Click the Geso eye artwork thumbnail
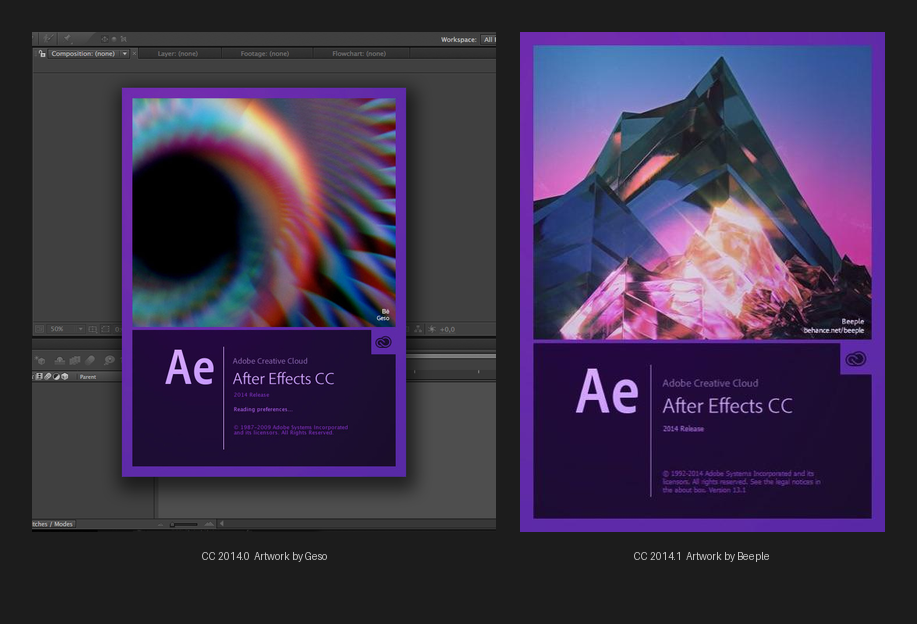The image size is (917, 624). [x=264, y=212]
